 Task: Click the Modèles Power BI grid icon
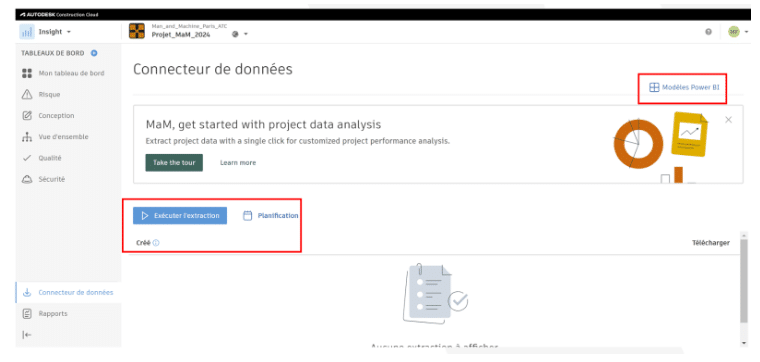click(654, 88)
